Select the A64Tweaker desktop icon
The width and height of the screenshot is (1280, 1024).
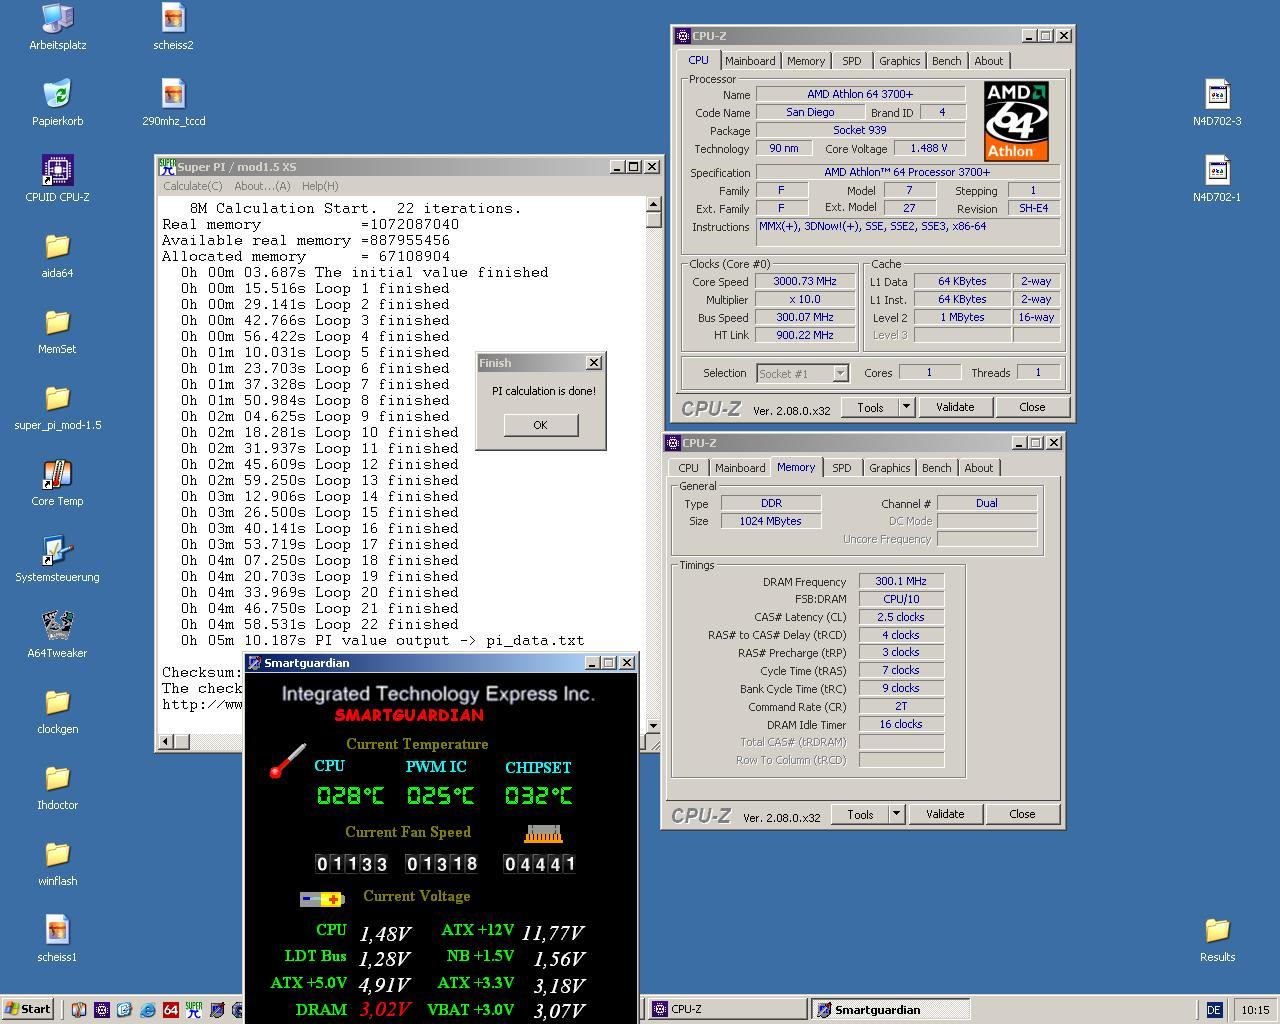tap(57, 626)
